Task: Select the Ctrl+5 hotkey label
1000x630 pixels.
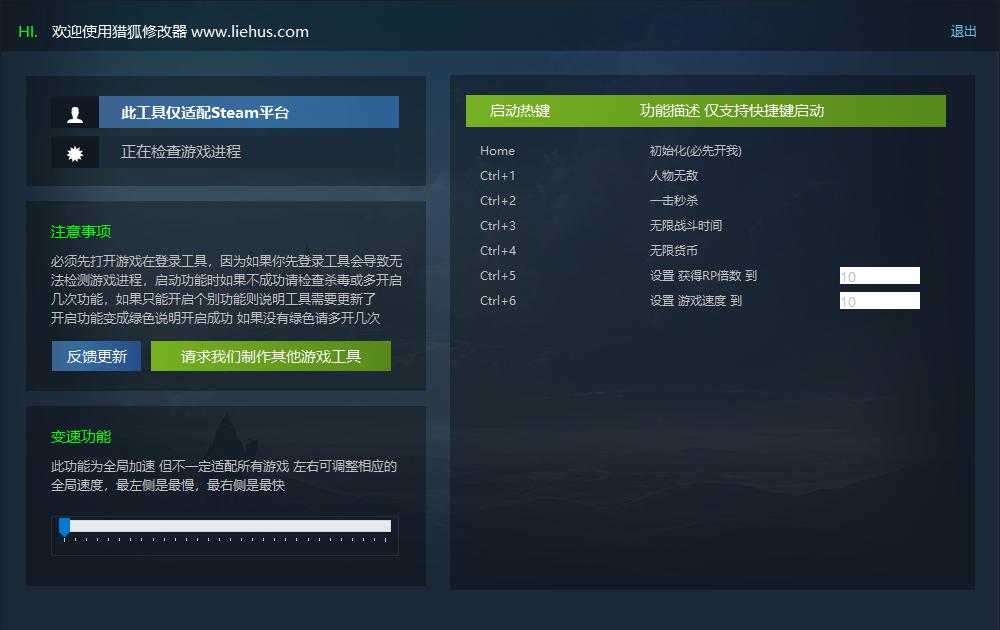Action: [497, 275]
